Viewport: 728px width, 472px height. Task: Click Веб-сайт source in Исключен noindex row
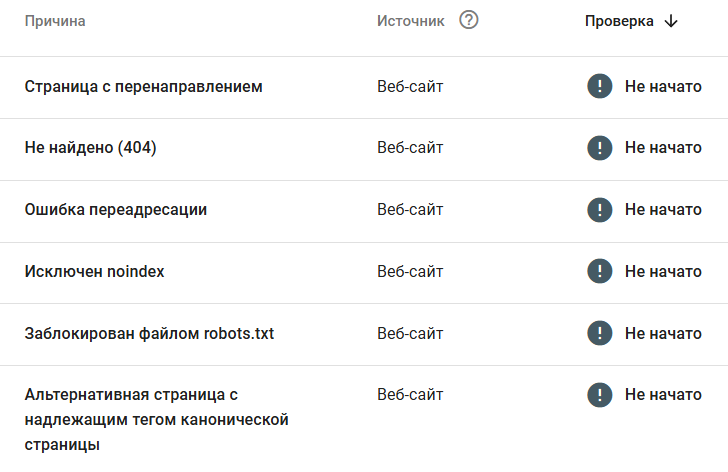pyautogui.click(x=410, y=272)
